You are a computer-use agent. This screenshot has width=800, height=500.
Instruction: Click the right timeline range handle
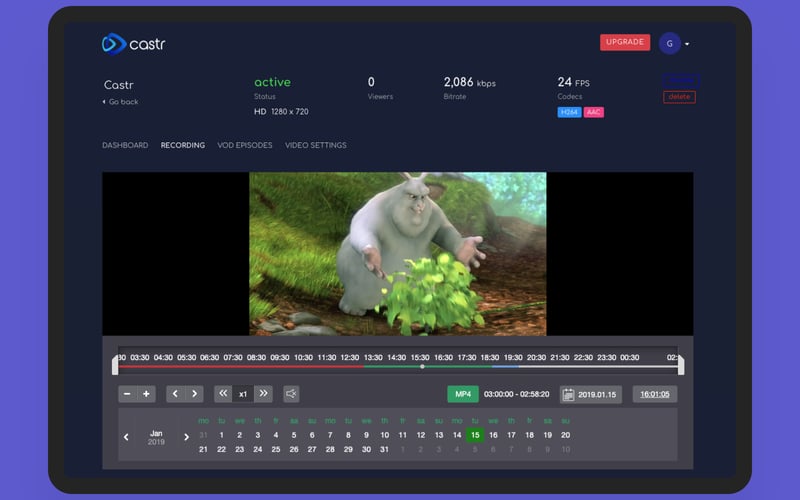(x=681, y=365)
